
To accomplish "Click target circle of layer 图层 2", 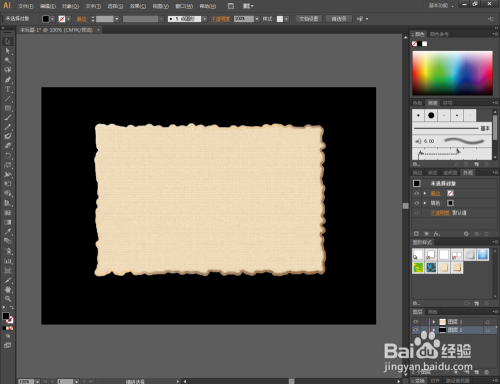I will (488, 330).
